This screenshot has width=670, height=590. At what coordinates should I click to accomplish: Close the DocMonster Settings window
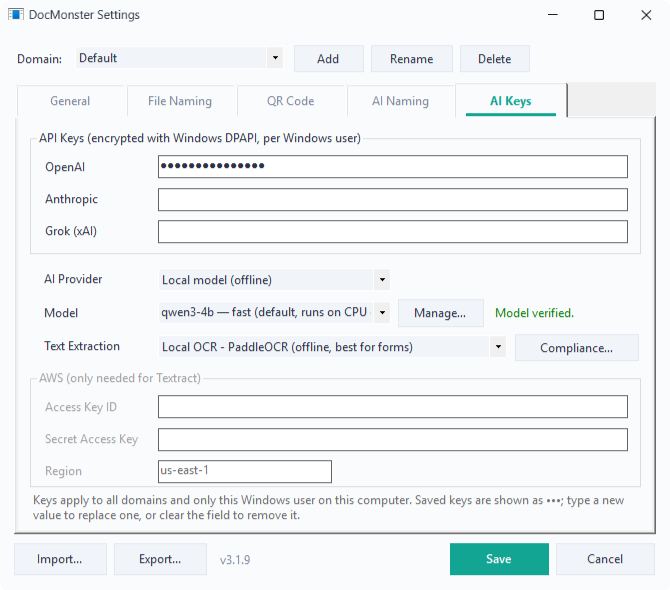coord(646,15)
